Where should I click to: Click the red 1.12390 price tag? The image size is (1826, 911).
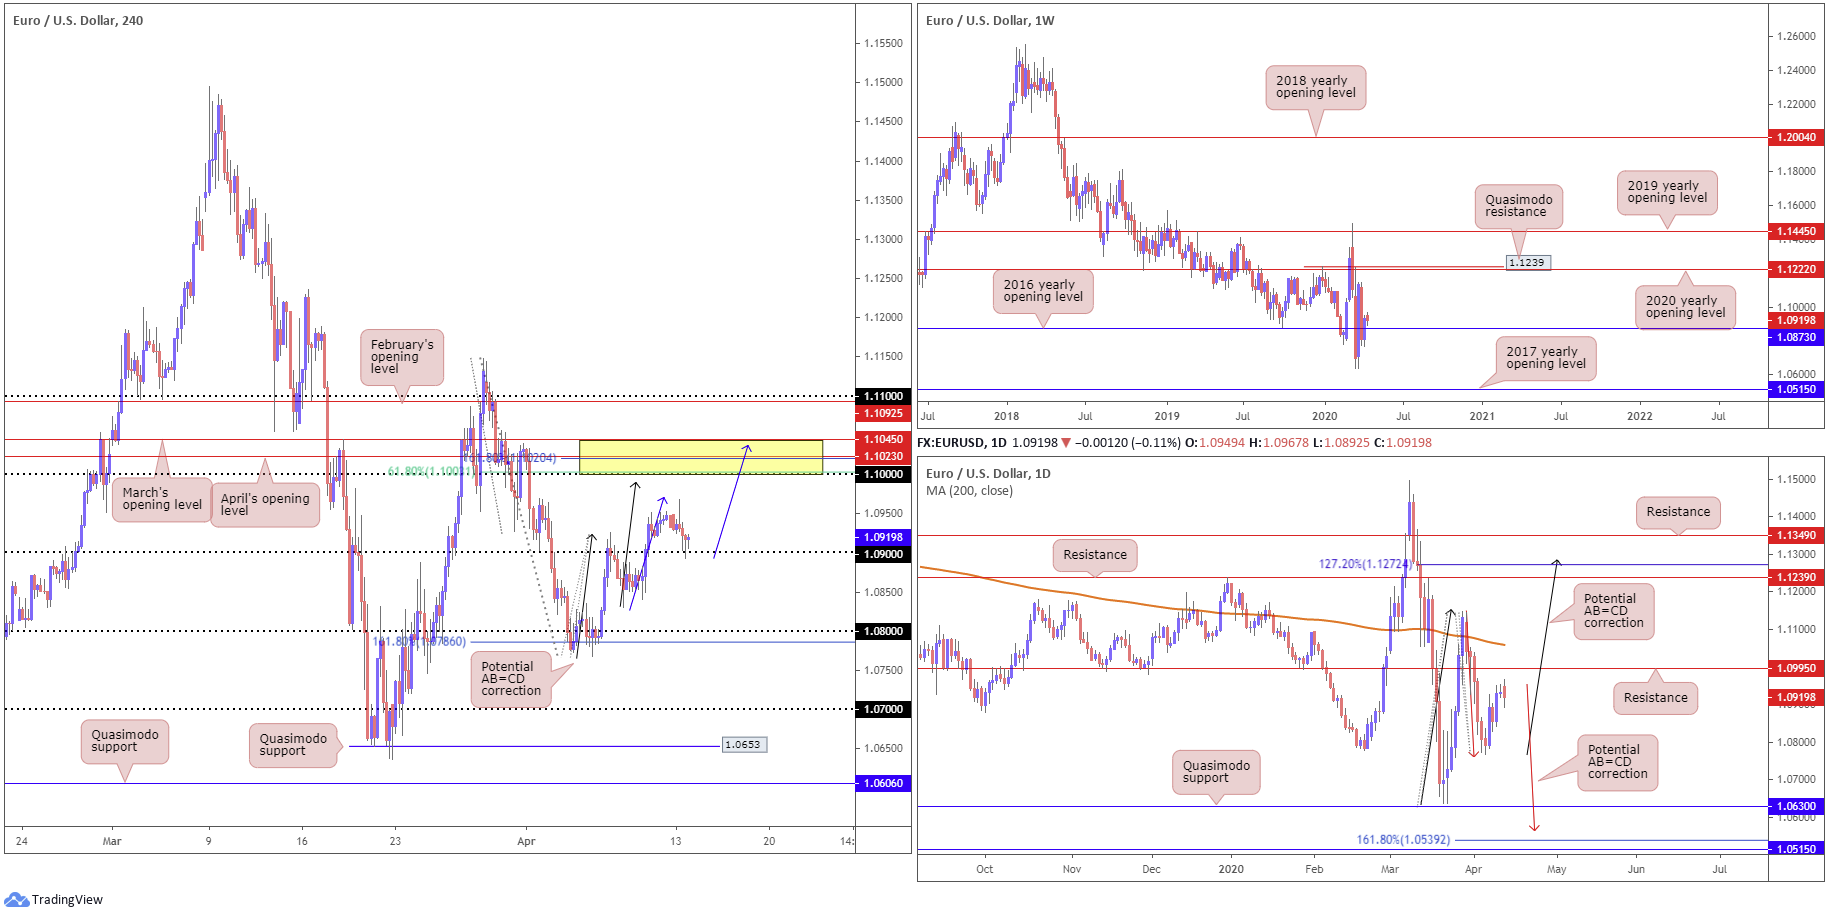tap(1796, 577)
